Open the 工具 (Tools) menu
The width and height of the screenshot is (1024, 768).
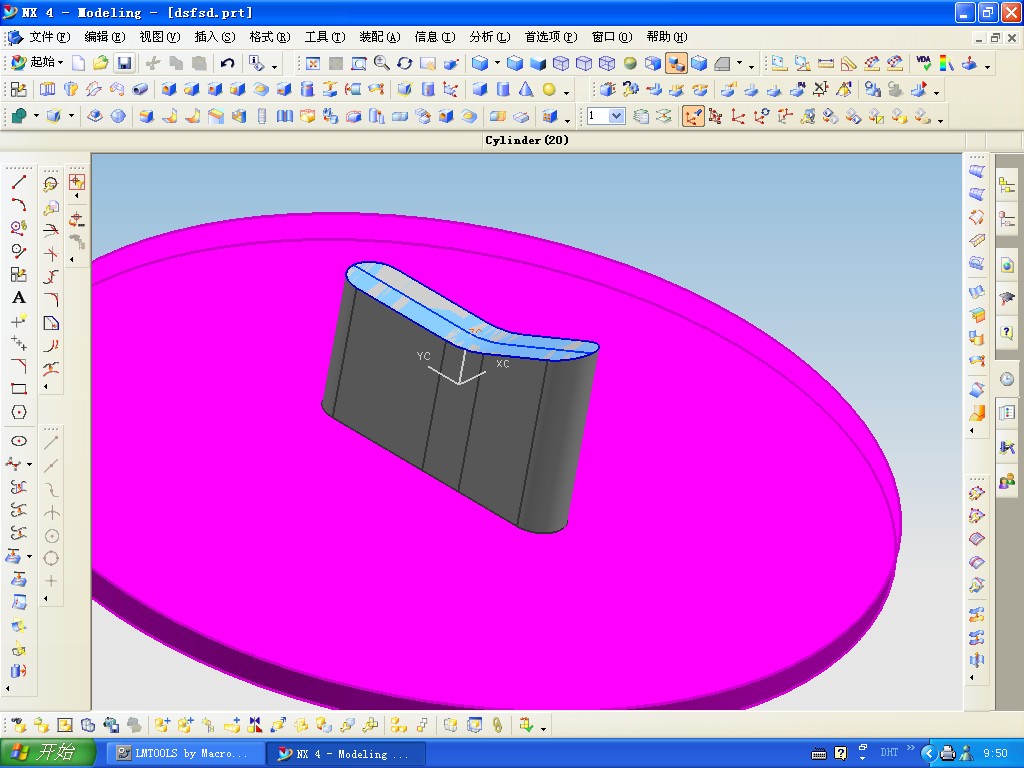[x=325, y=37]
